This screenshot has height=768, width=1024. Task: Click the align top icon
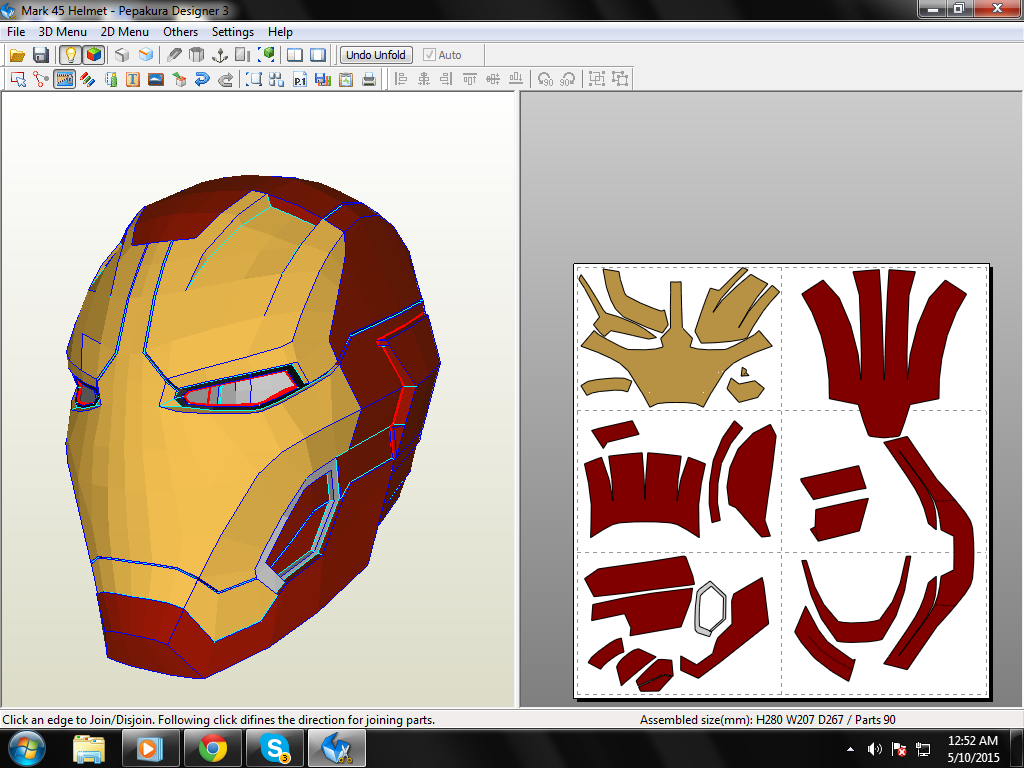pos(470,79)
